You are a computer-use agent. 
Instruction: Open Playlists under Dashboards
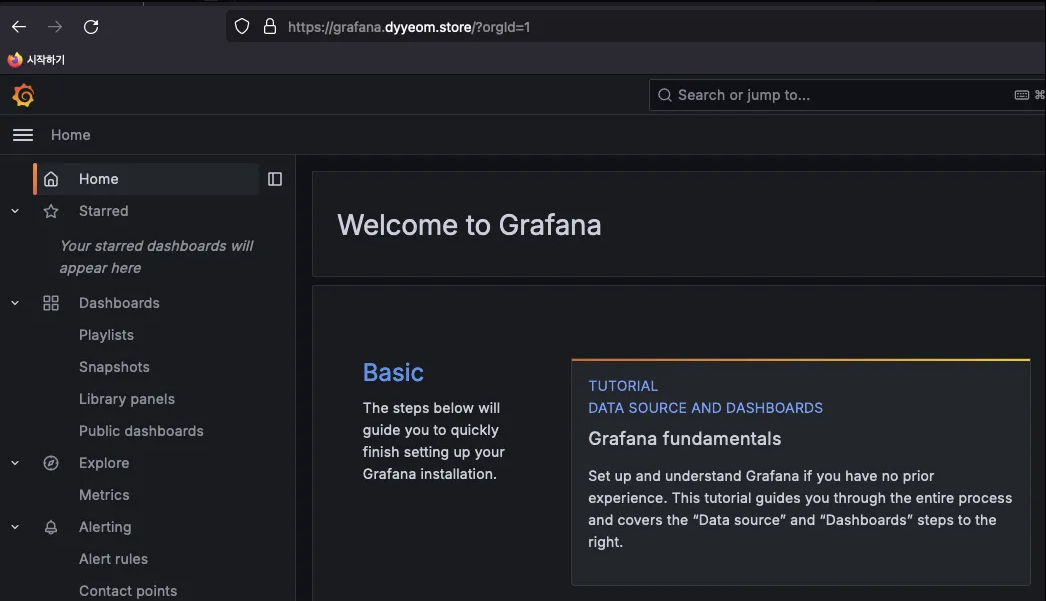point(106,335)
